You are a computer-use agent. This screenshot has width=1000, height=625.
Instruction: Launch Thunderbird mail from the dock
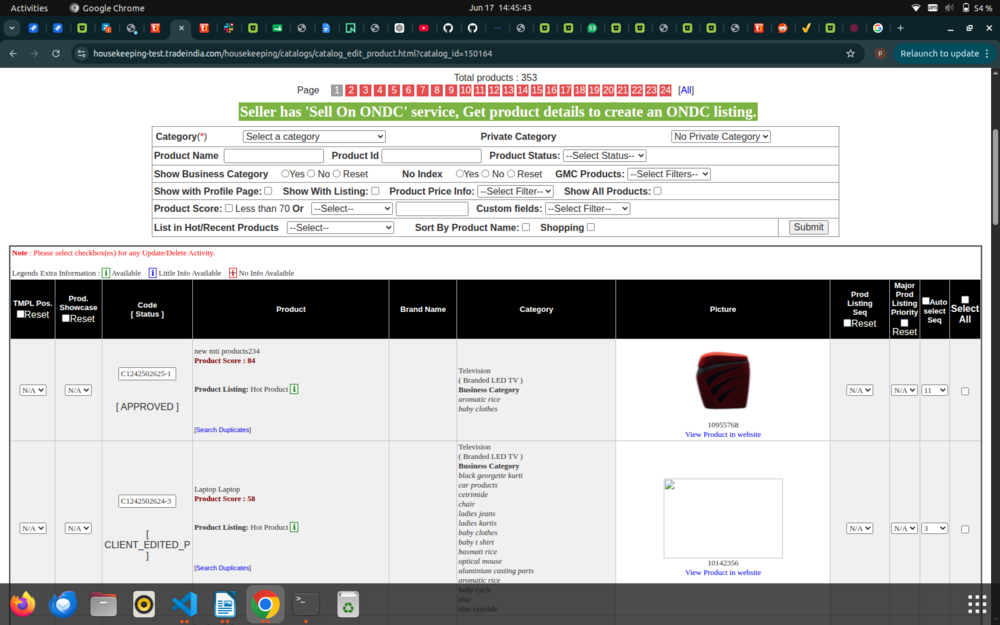(63, 603)
